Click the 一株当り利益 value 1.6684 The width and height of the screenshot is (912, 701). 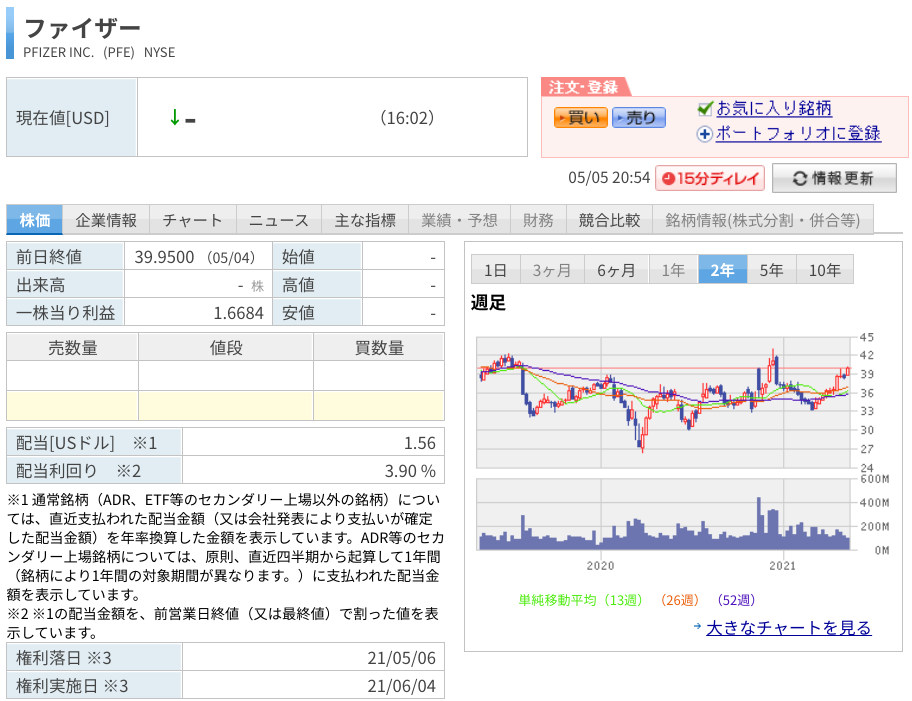click(x=238, y=313)
